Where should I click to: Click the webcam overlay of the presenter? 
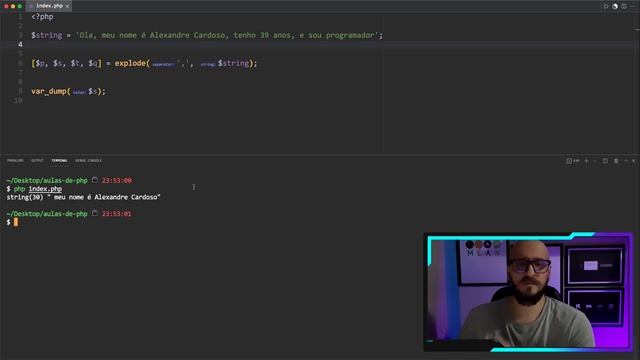(528, 292)
